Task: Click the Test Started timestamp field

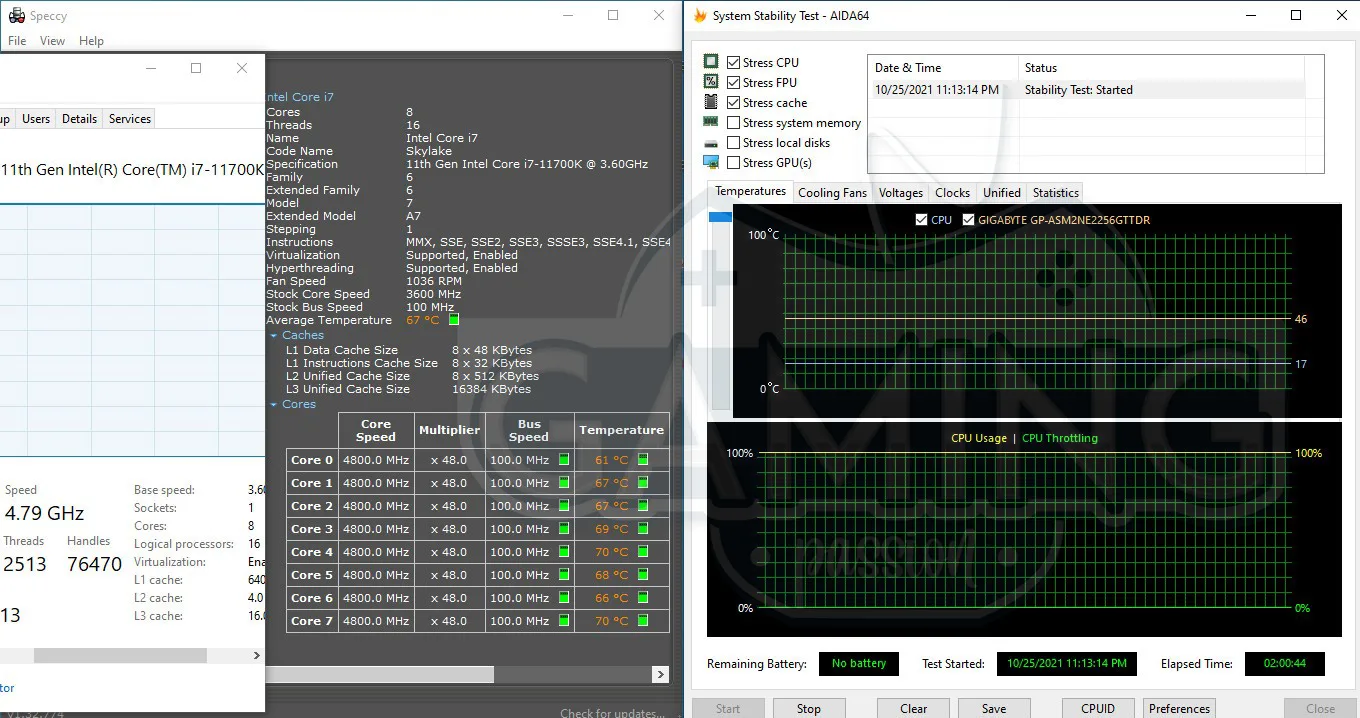Action: [1067, 664]
